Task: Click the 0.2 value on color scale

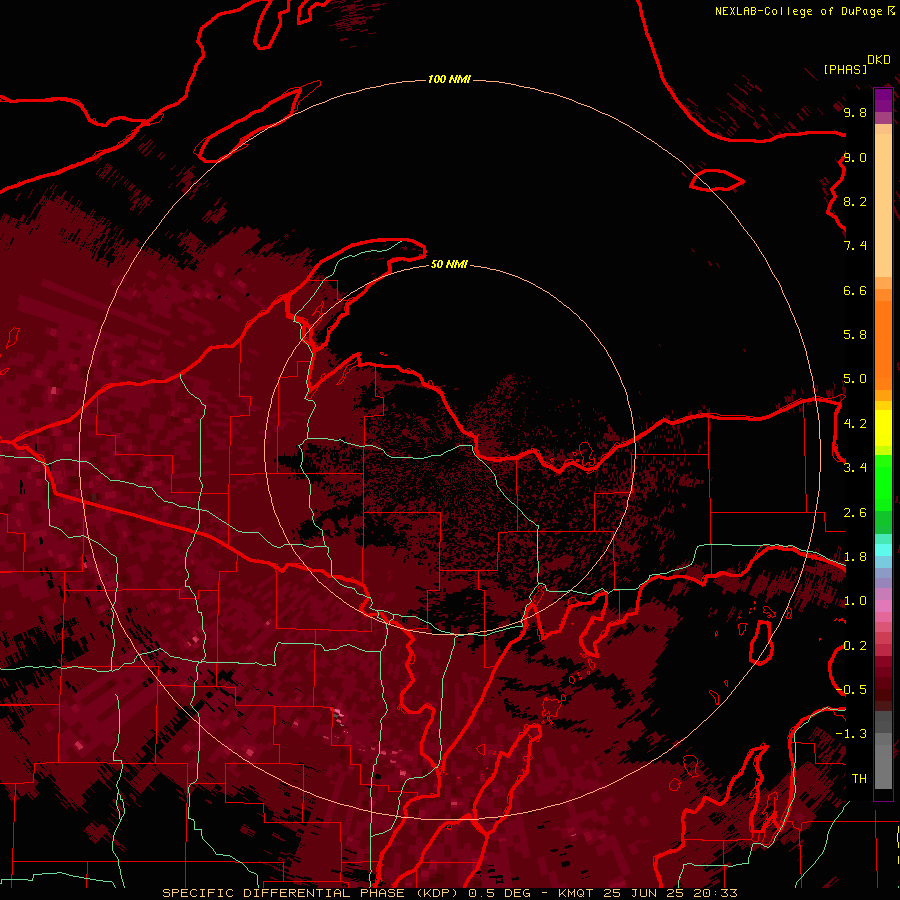Action: coord(855,646)
